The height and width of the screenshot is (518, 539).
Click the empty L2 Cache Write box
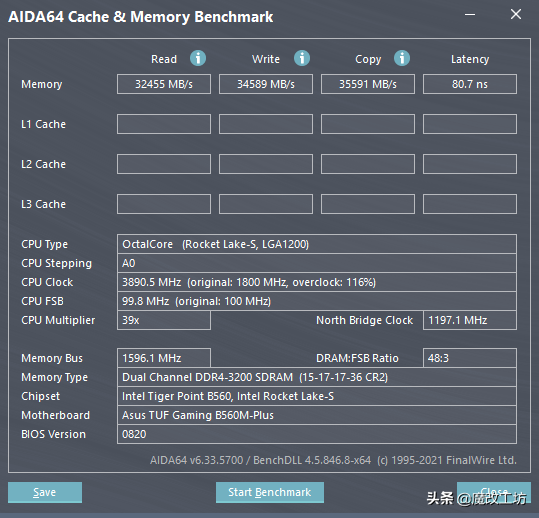[266, 164]
